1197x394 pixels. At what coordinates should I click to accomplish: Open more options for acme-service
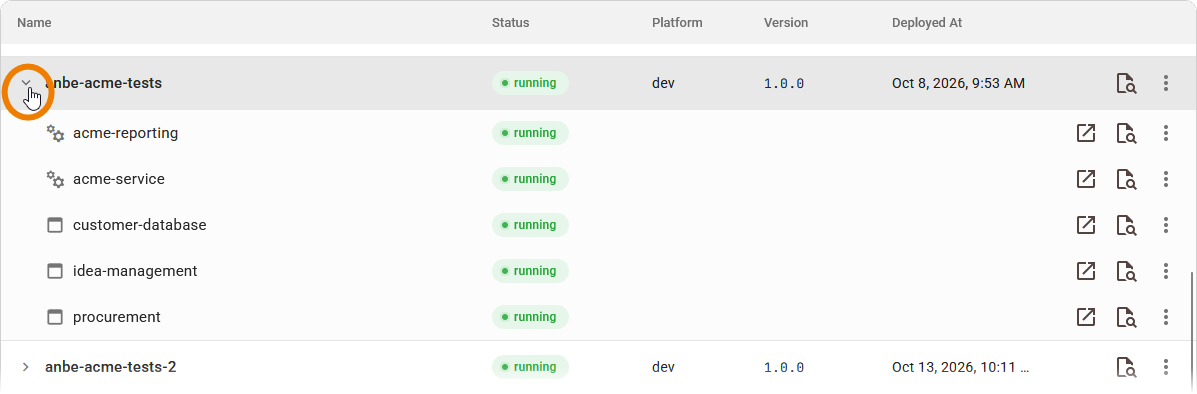coord(1166,179)
